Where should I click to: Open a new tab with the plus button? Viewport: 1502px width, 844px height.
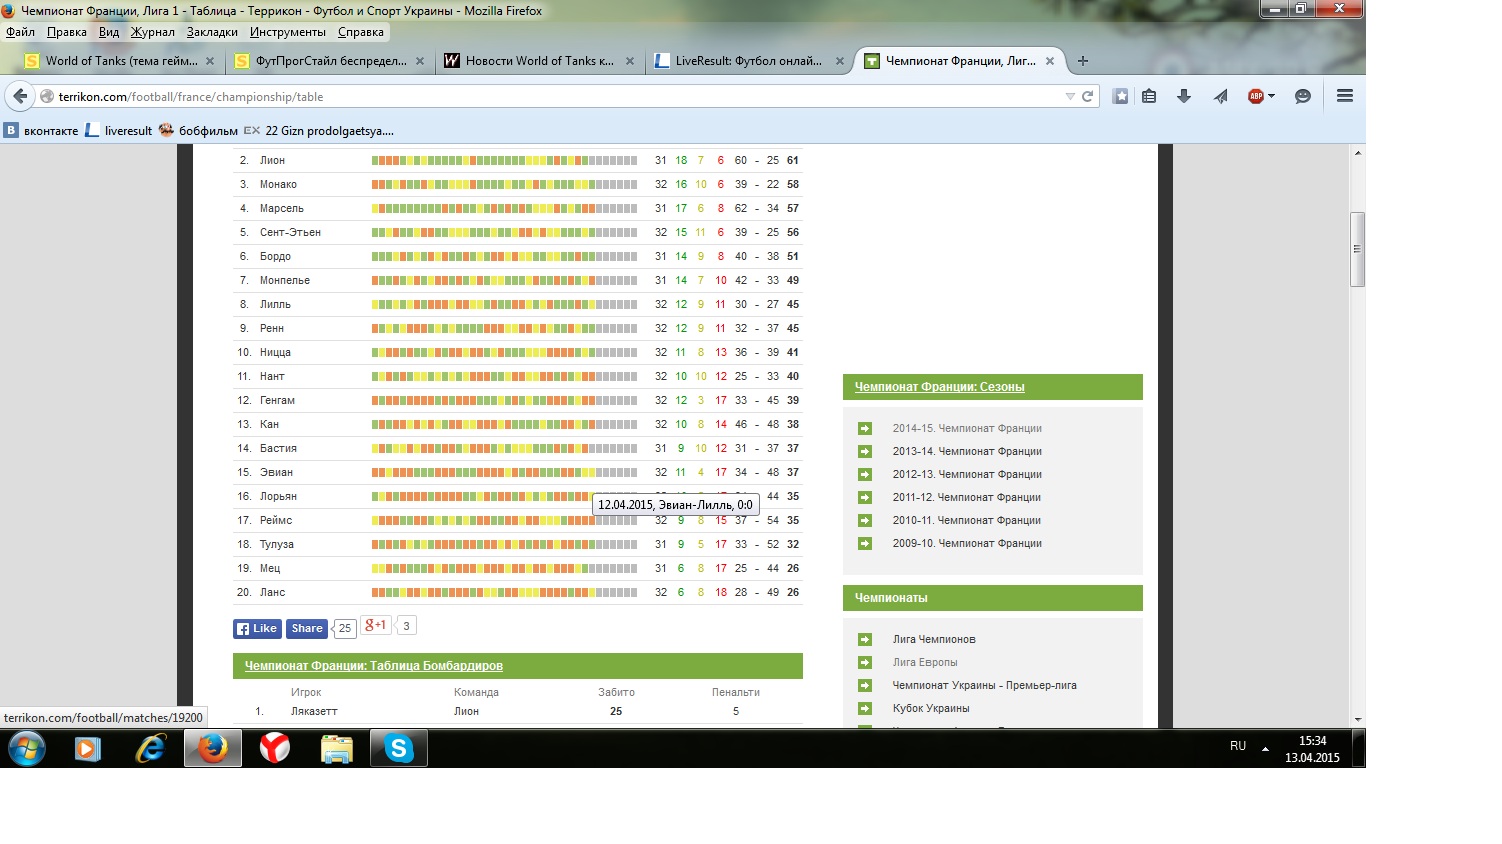(x=1082, y=61)
